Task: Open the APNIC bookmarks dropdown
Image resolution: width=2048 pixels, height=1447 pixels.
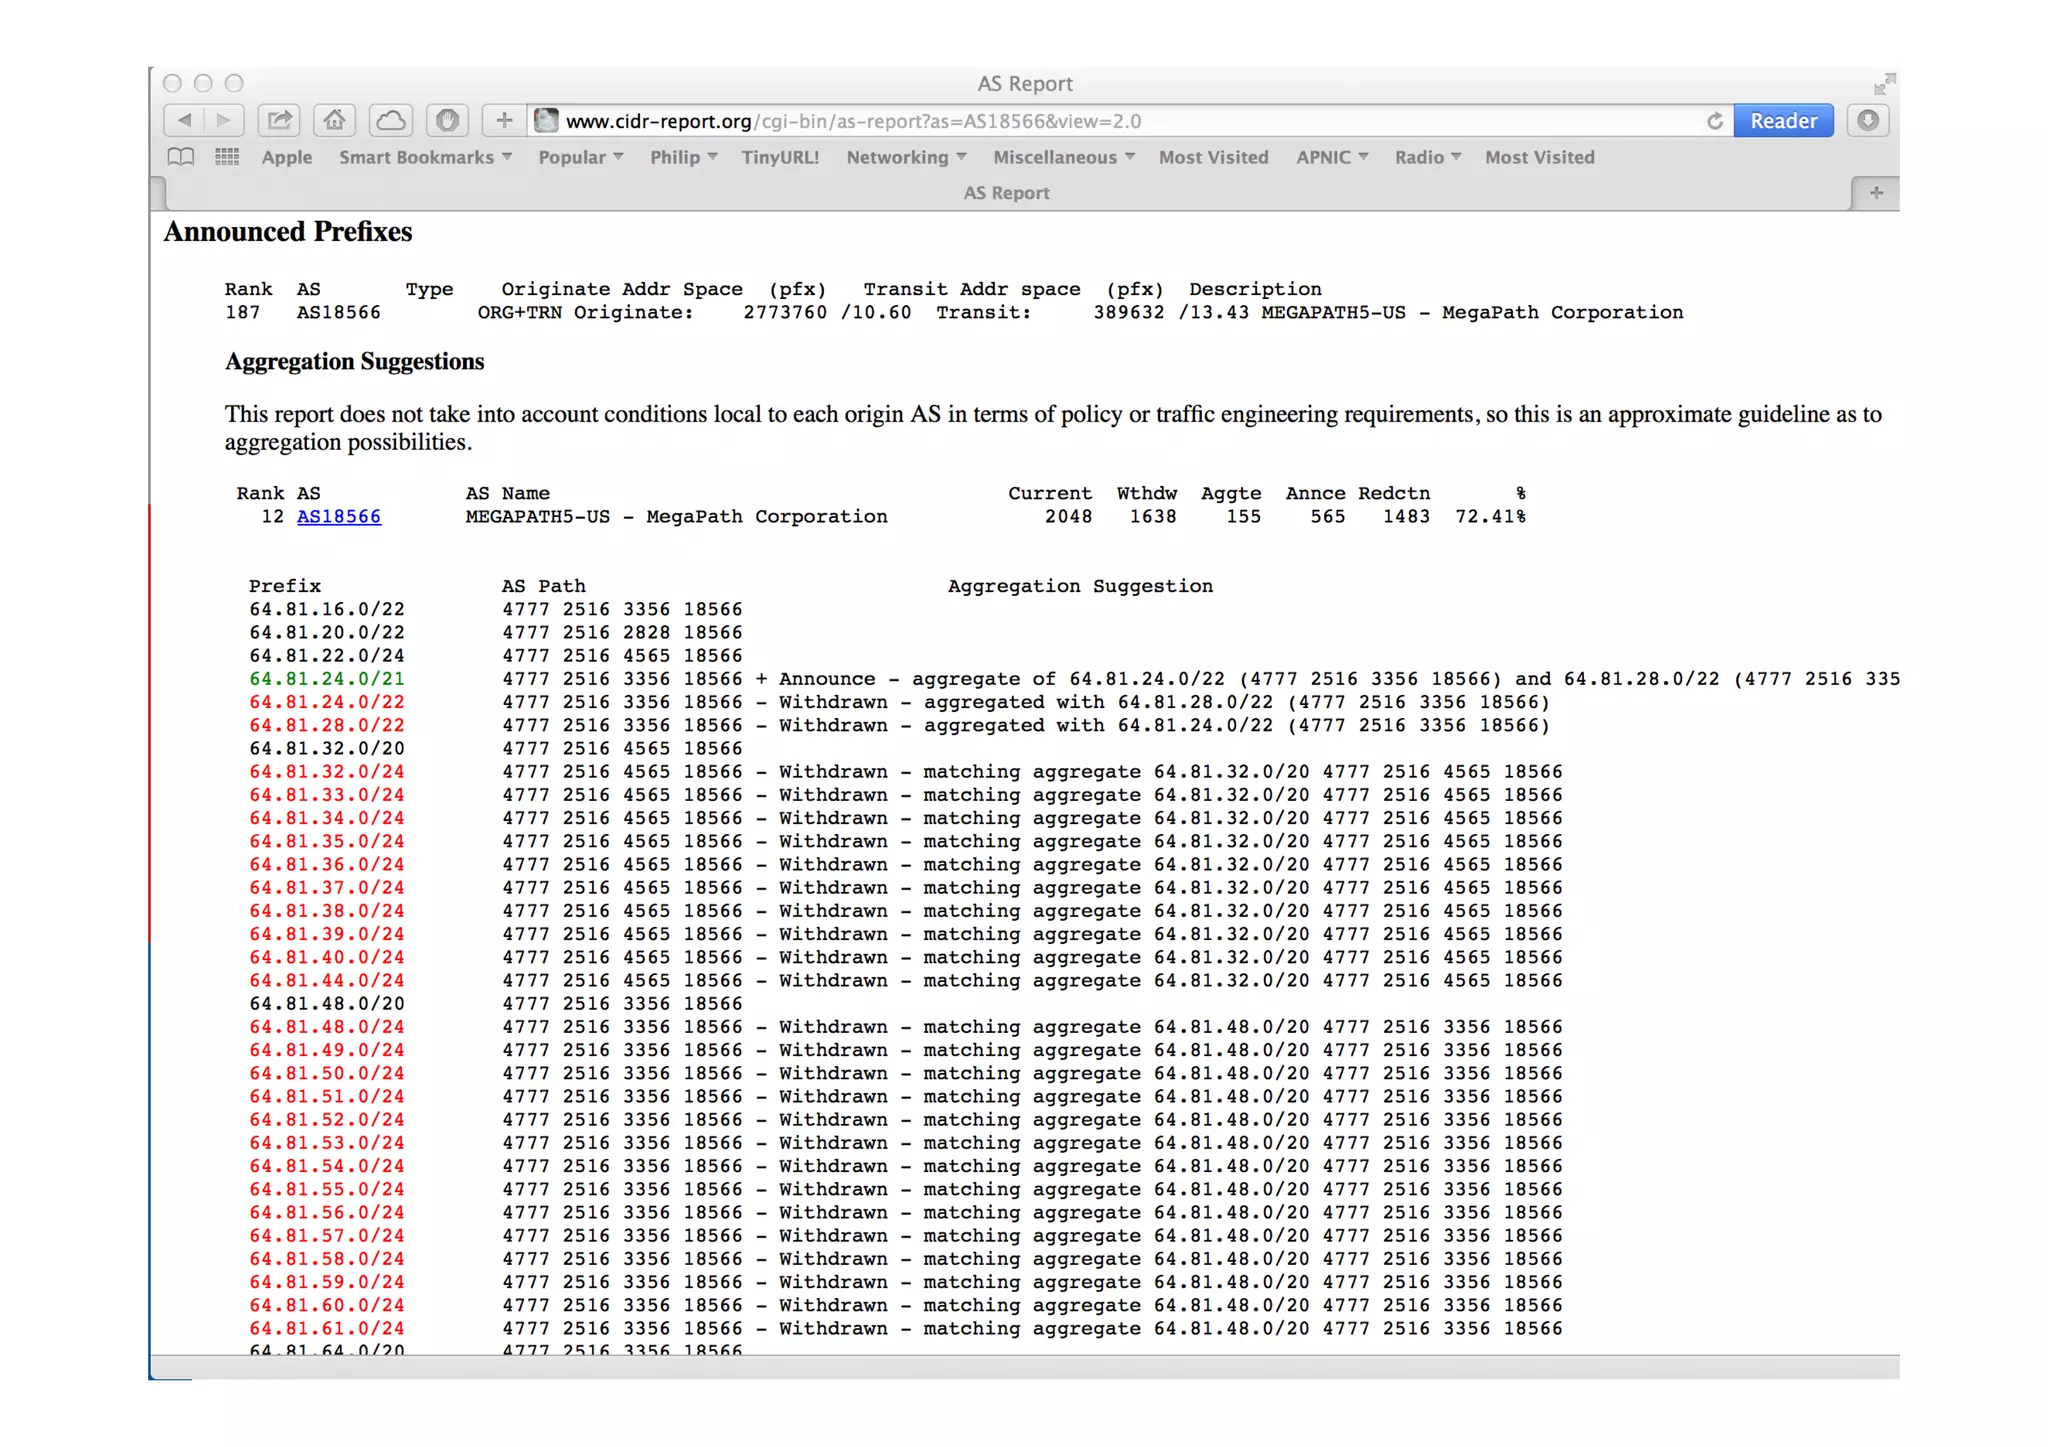Action: point(1332,157)
